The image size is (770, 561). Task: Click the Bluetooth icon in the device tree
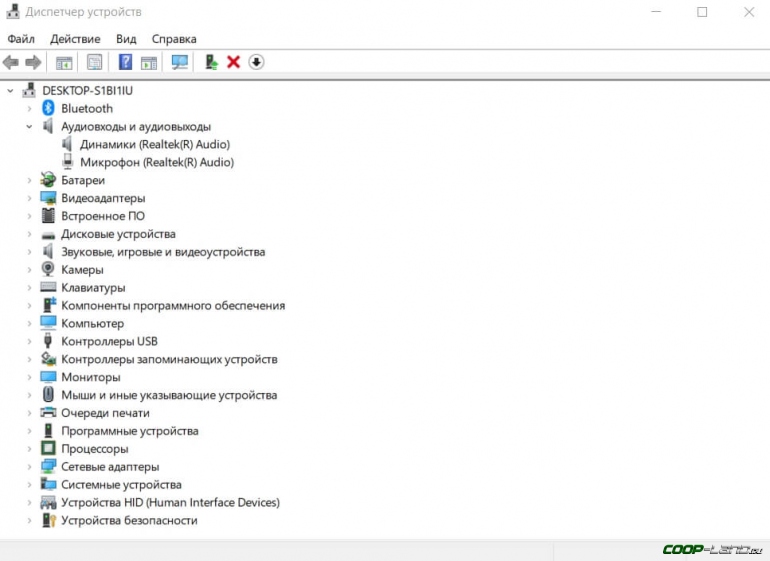pos(48,108)
